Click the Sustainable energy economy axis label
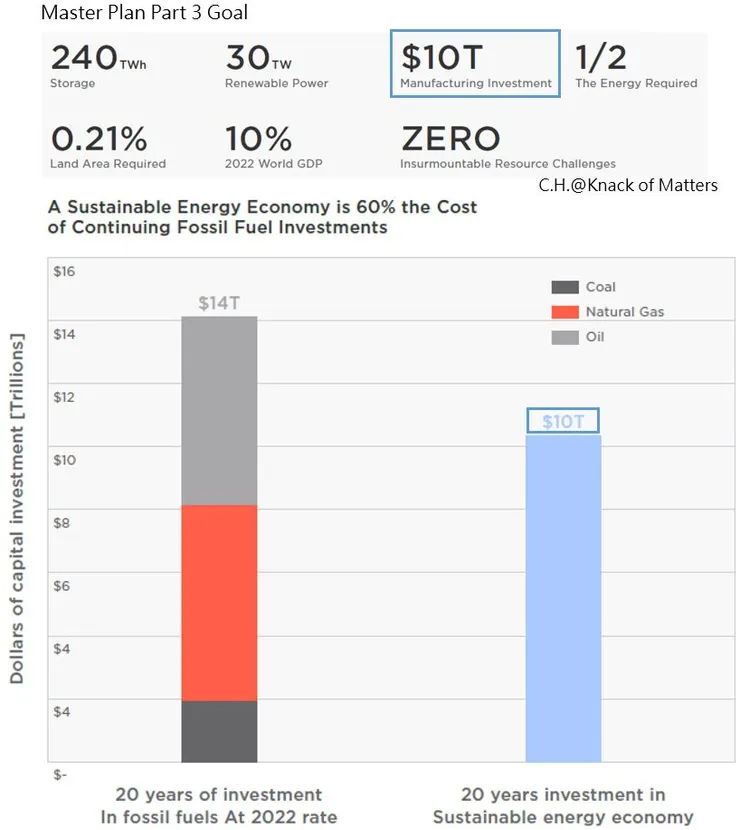The image size is (740, 830). pyautogui.click(x=563, y=806)
